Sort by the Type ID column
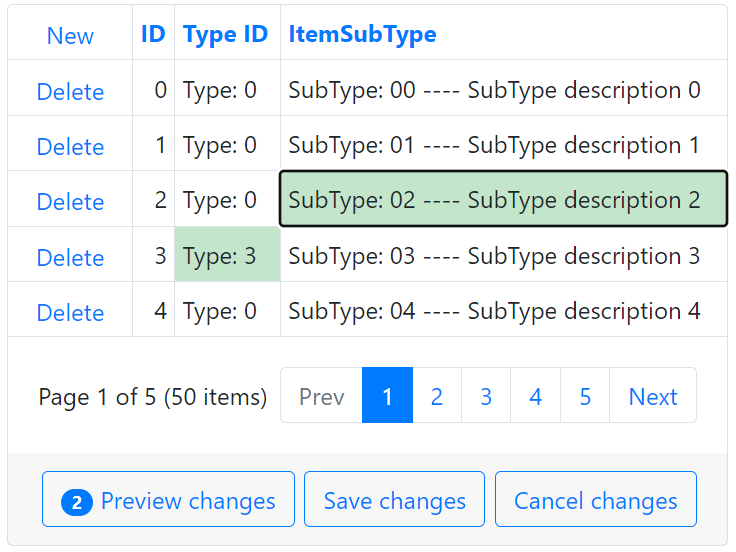This screenshot has height=552, width=736. pos(226,34)
